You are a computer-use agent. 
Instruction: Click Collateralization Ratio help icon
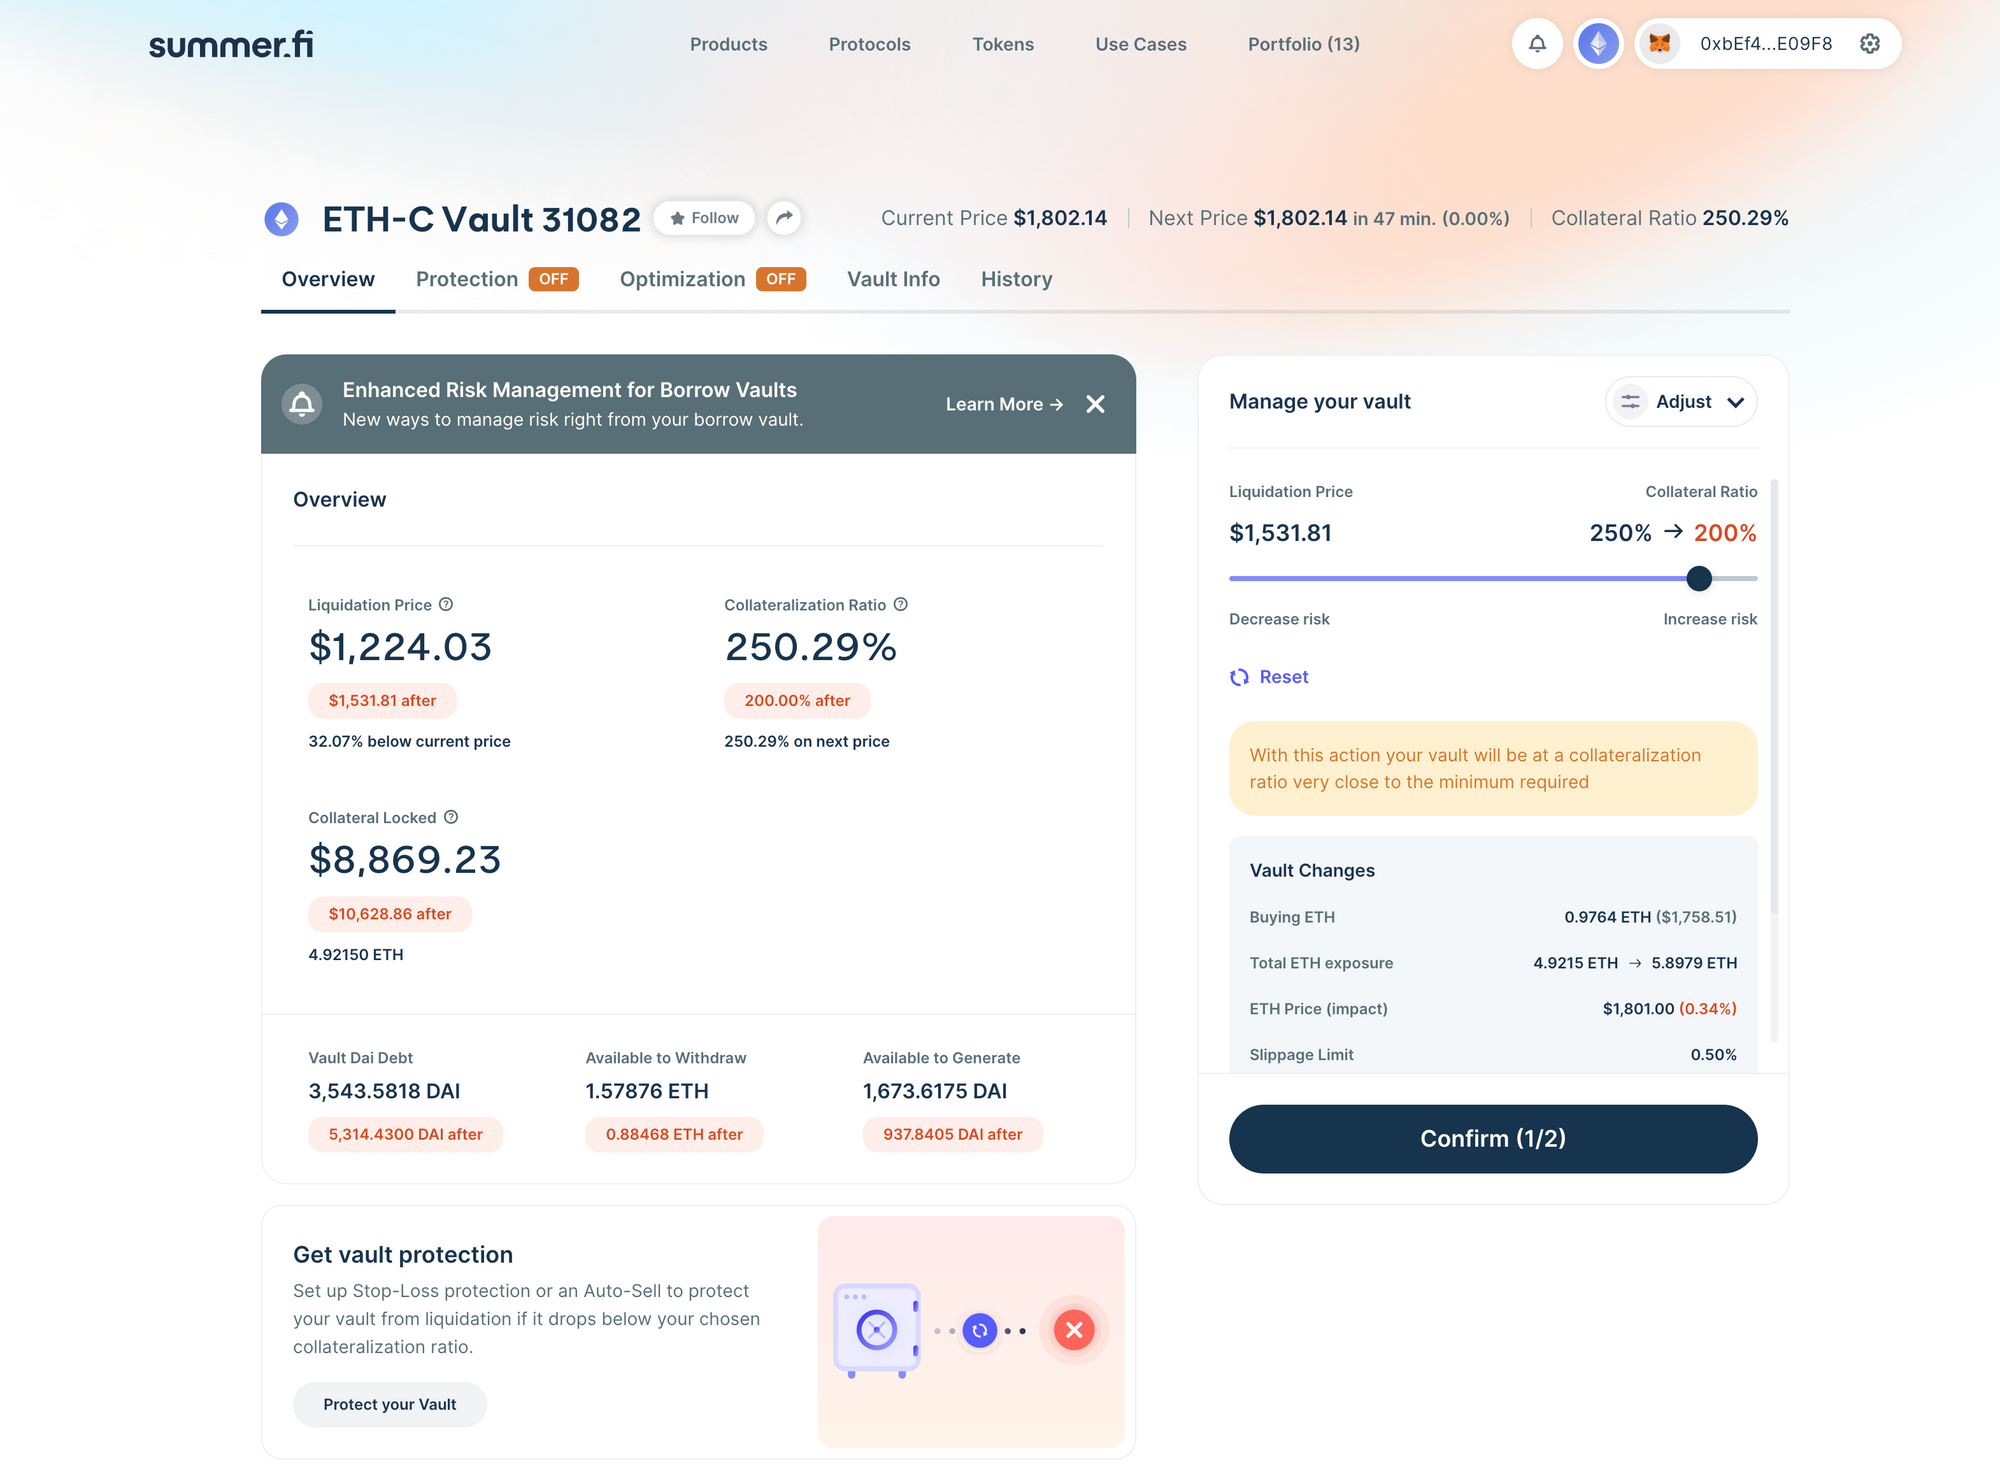(900, 604)
